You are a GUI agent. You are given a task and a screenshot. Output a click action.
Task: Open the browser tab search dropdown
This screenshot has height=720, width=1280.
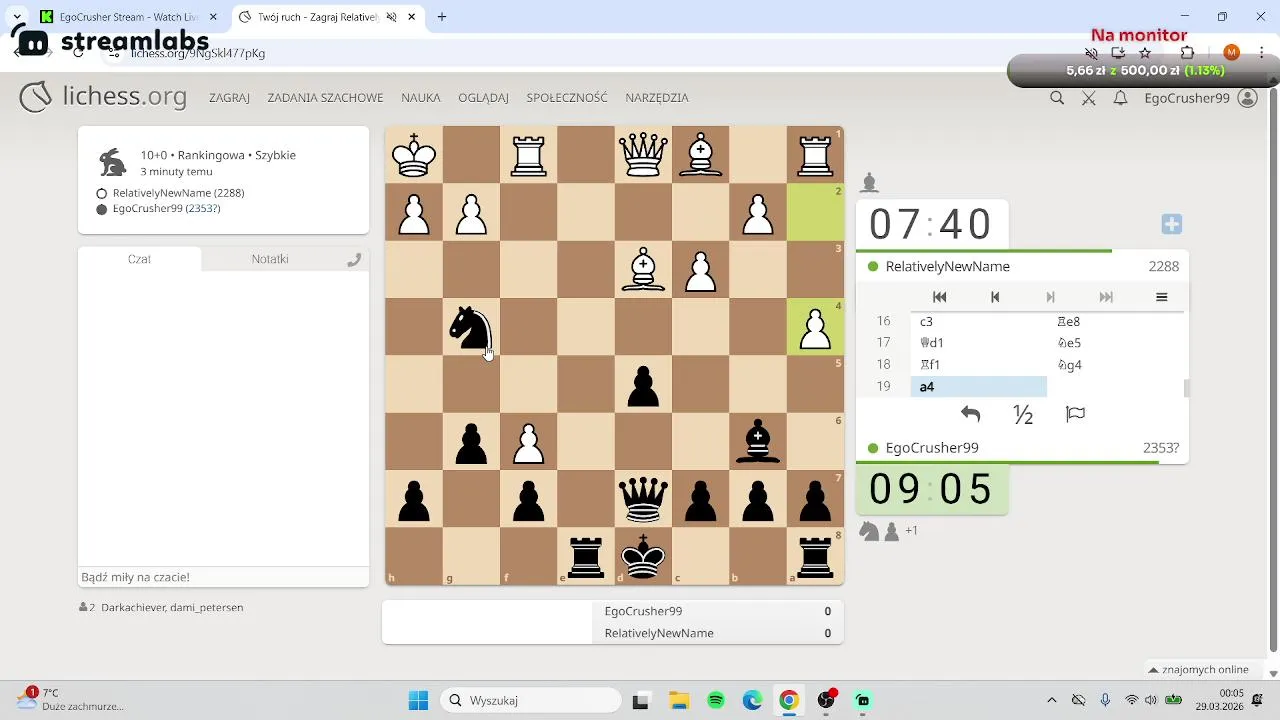click(x=17, y=17)
